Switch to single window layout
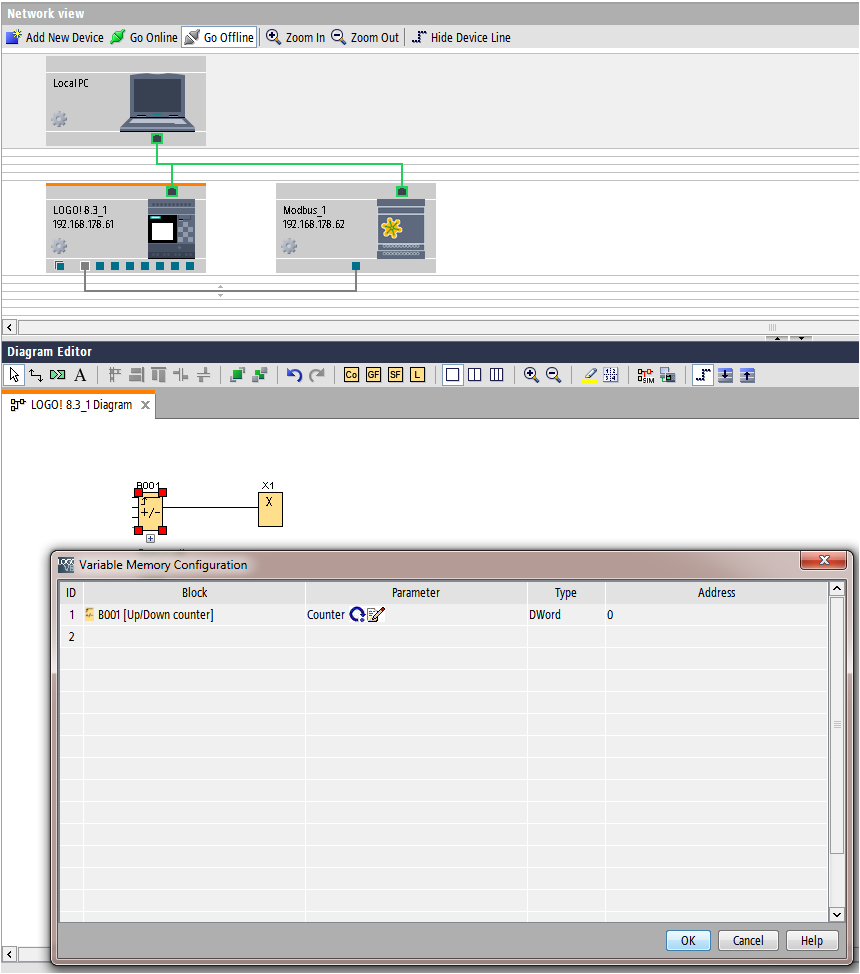 click(453, 375)
